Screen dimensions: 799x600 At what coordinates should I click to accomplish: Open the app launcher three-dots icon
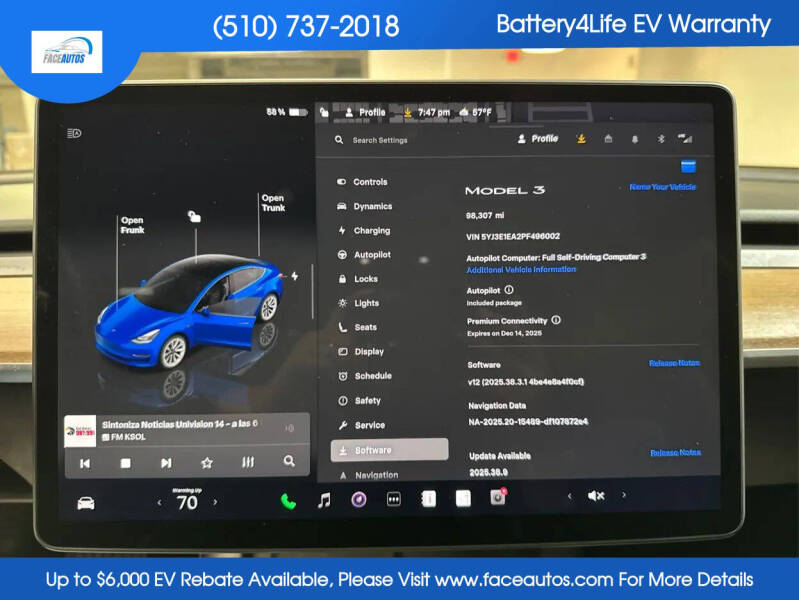point(393,500)
